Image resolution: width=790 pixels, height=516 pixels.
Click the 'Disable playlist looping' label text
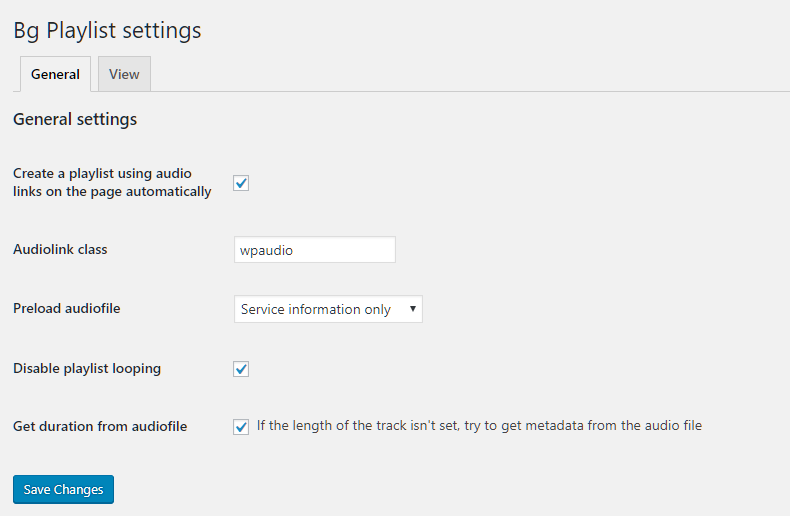click(86, 368)
